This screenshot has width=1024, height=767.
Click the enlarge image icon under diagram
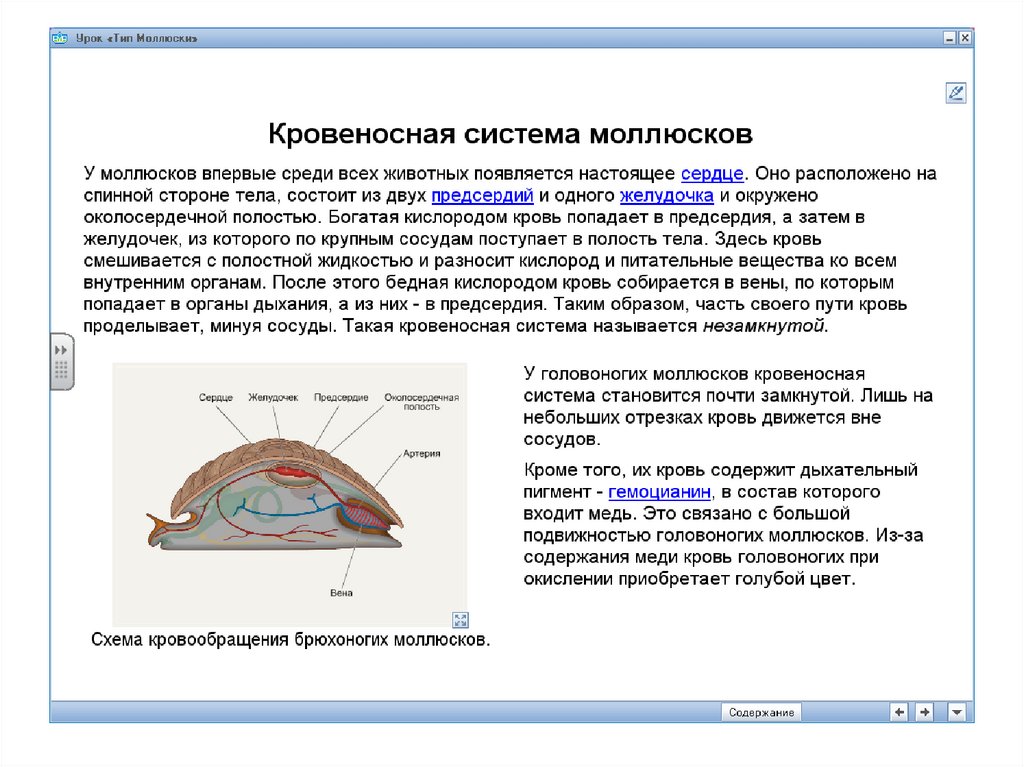[460, 619]
